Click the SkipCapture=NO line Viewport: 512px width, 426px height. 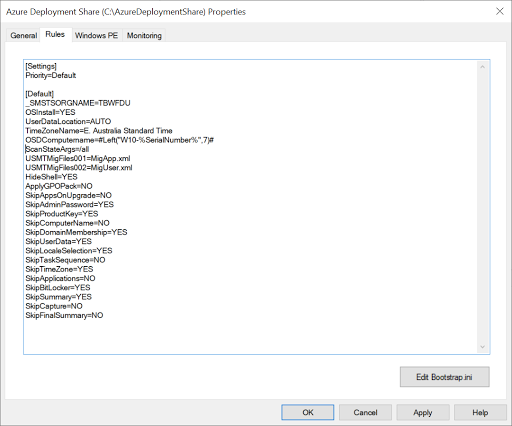tap(54, 306)
